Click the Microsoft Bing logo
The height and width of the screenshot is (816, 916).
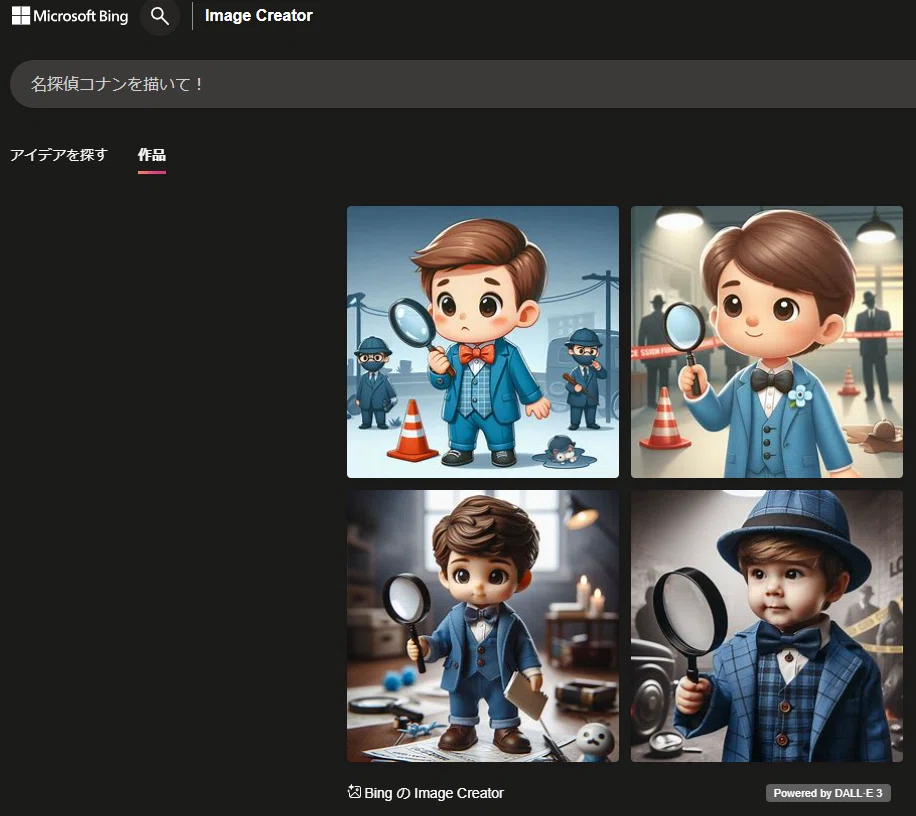coord(70,16)
